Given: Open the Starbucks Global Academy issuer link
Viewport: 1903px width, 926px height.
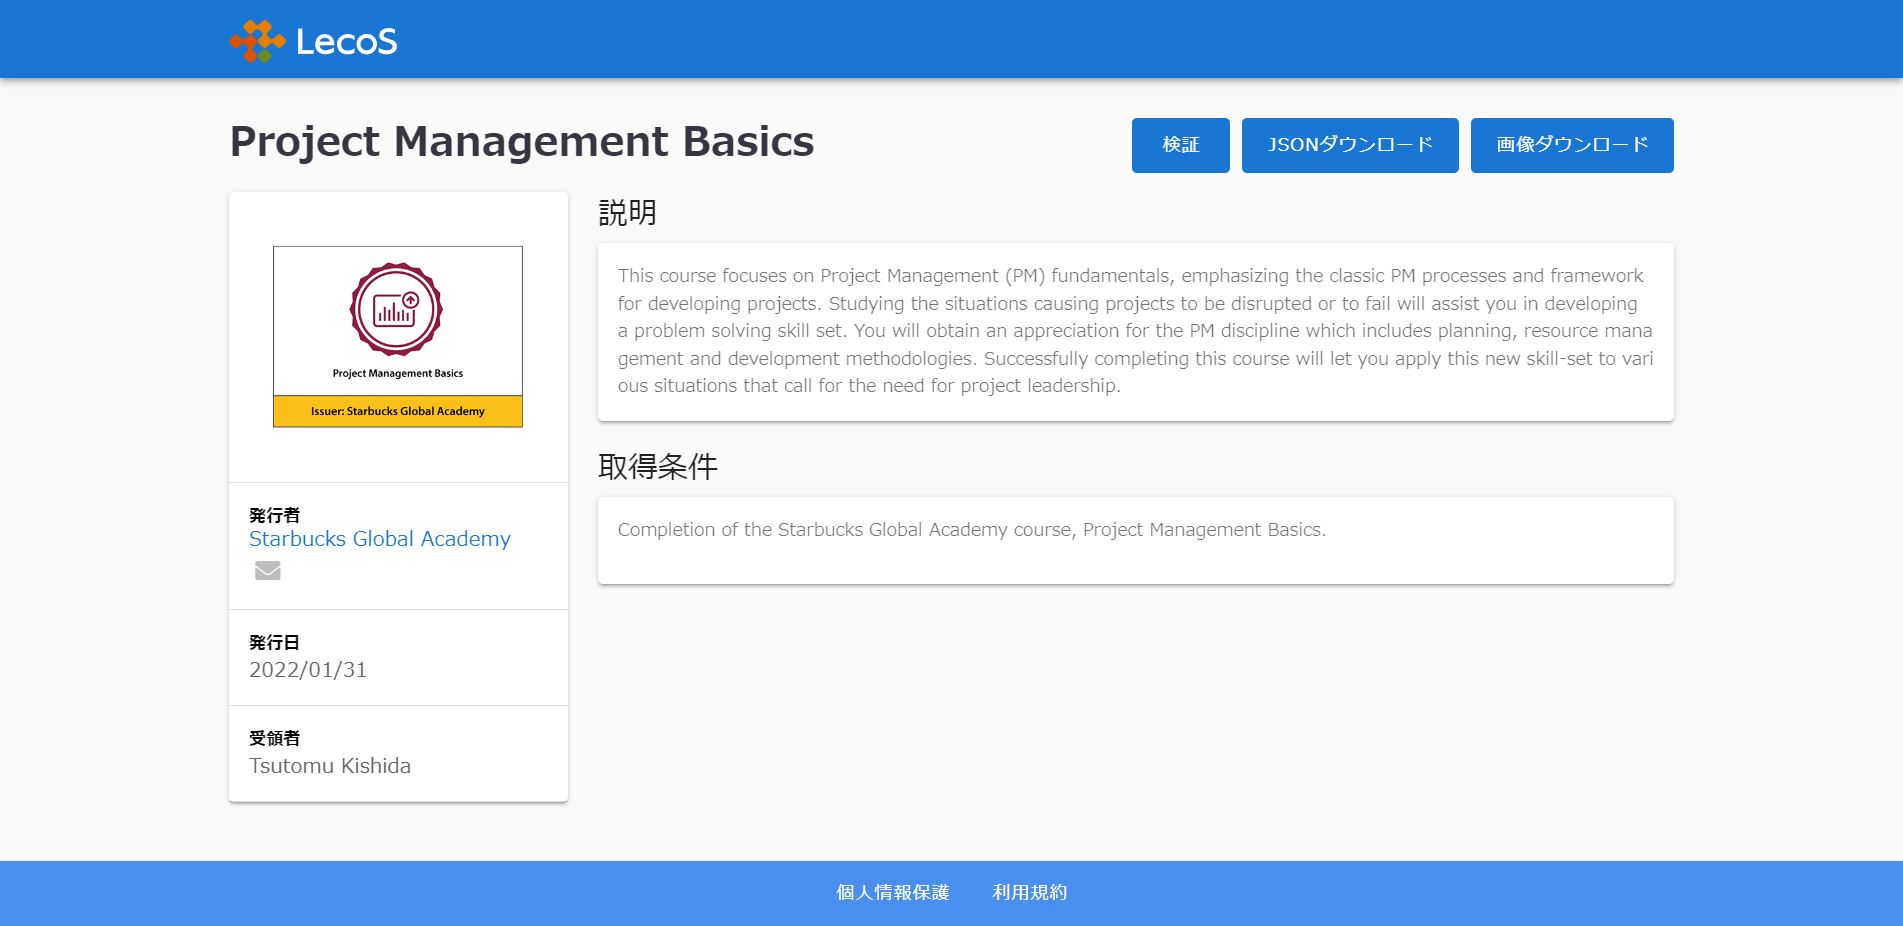Looking at the screenshot, I should point(380,539).
